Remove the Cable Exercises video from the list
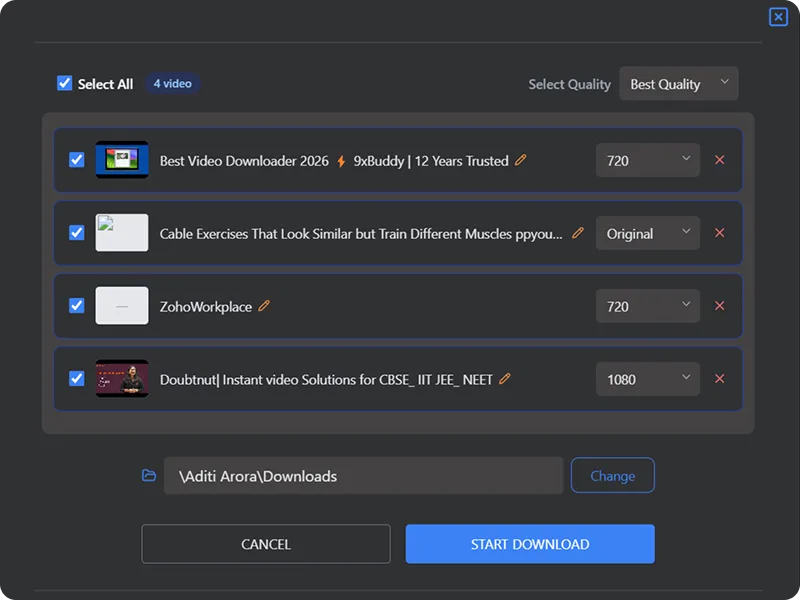Image resolution: width=800 pixels, height=600 pixels. (719, 233)
